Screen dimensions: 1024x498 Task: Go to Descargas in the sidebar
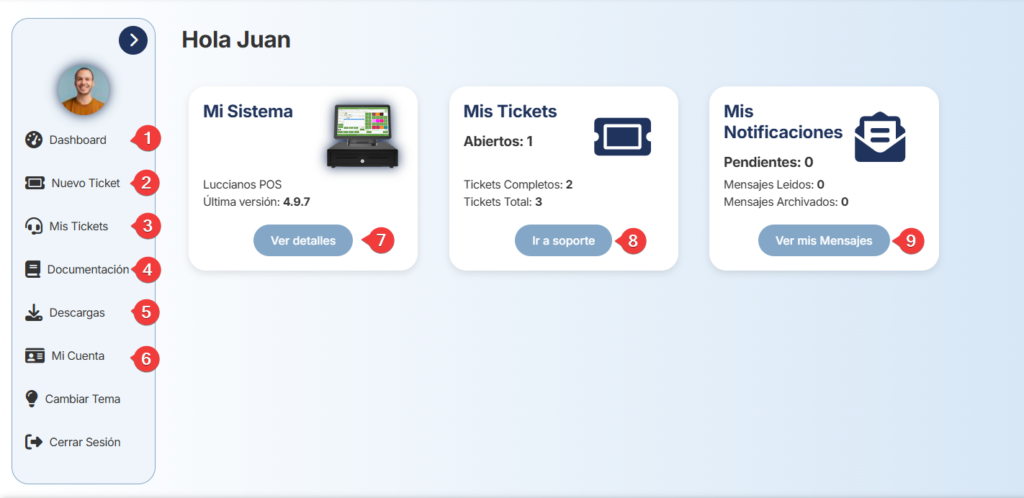(65, 313)
